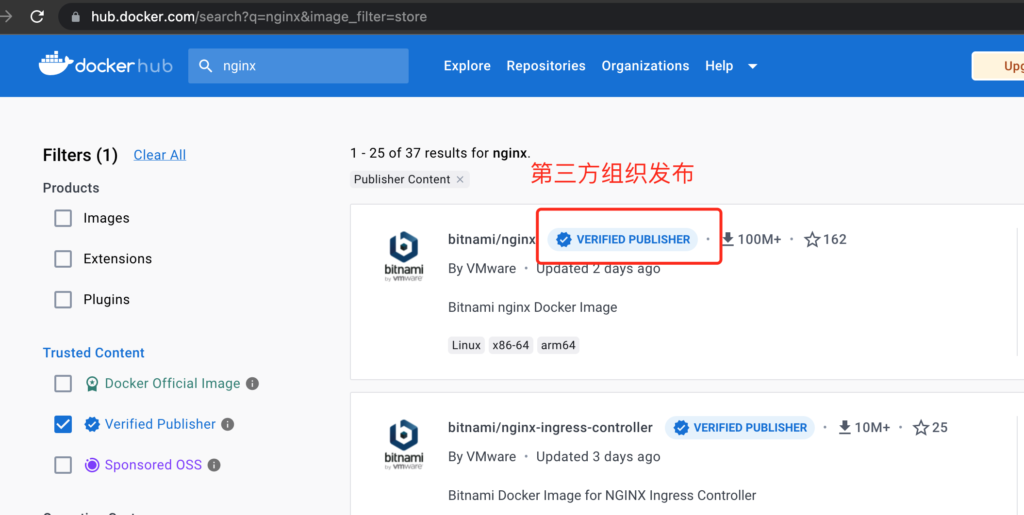
Task: Click 'Updated 3 days ago' text
Action: coord(598,457)
